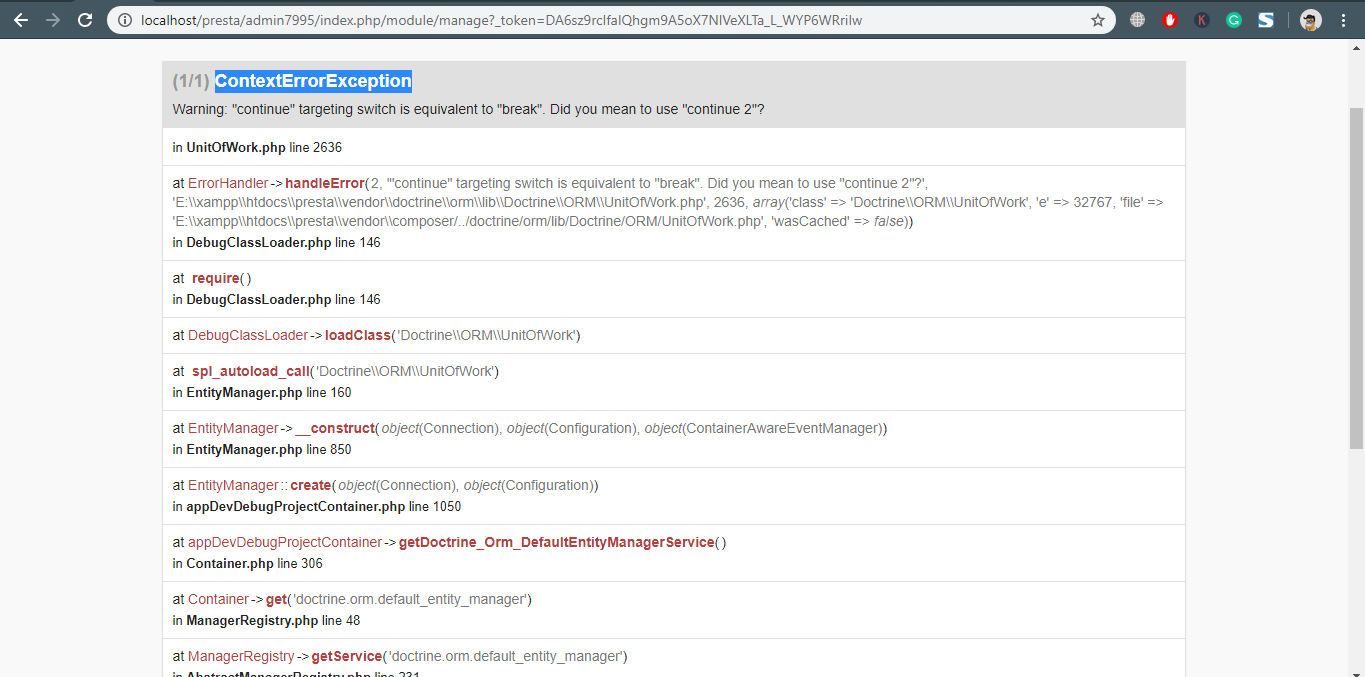Click the scrollbar up arrow
Viewport: 1365px width, 677px height.
(1358, 46)
